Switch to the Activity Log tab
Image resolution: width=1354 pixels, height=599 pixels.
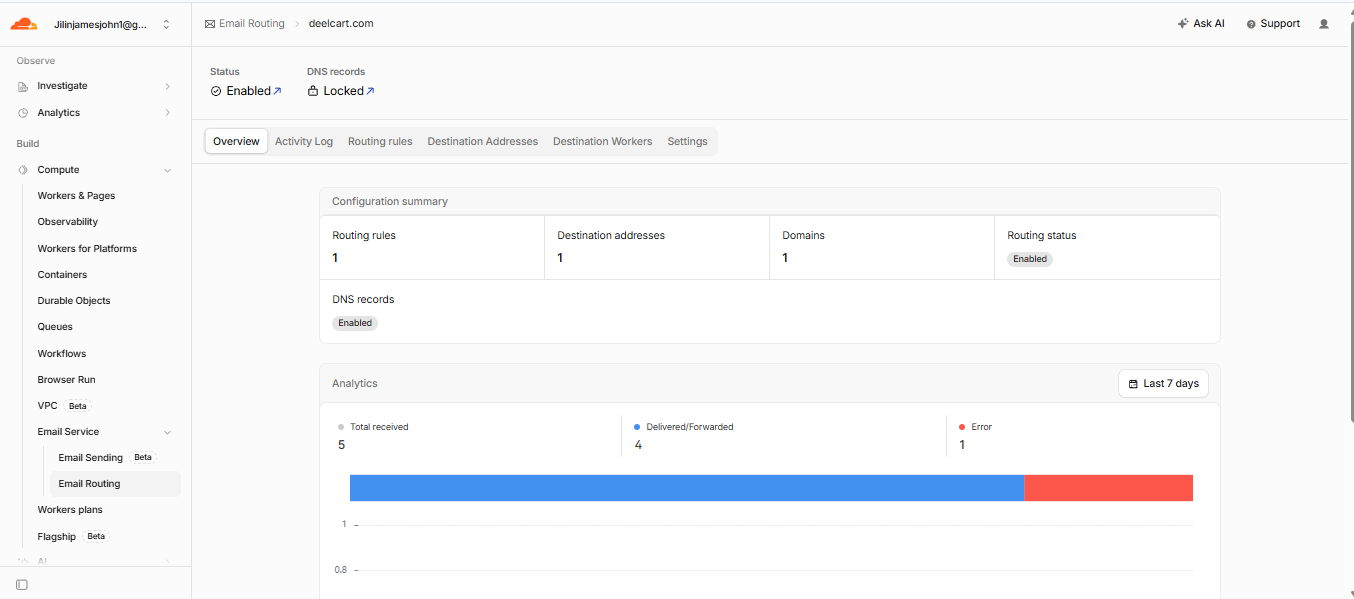(x=304, y=141)
